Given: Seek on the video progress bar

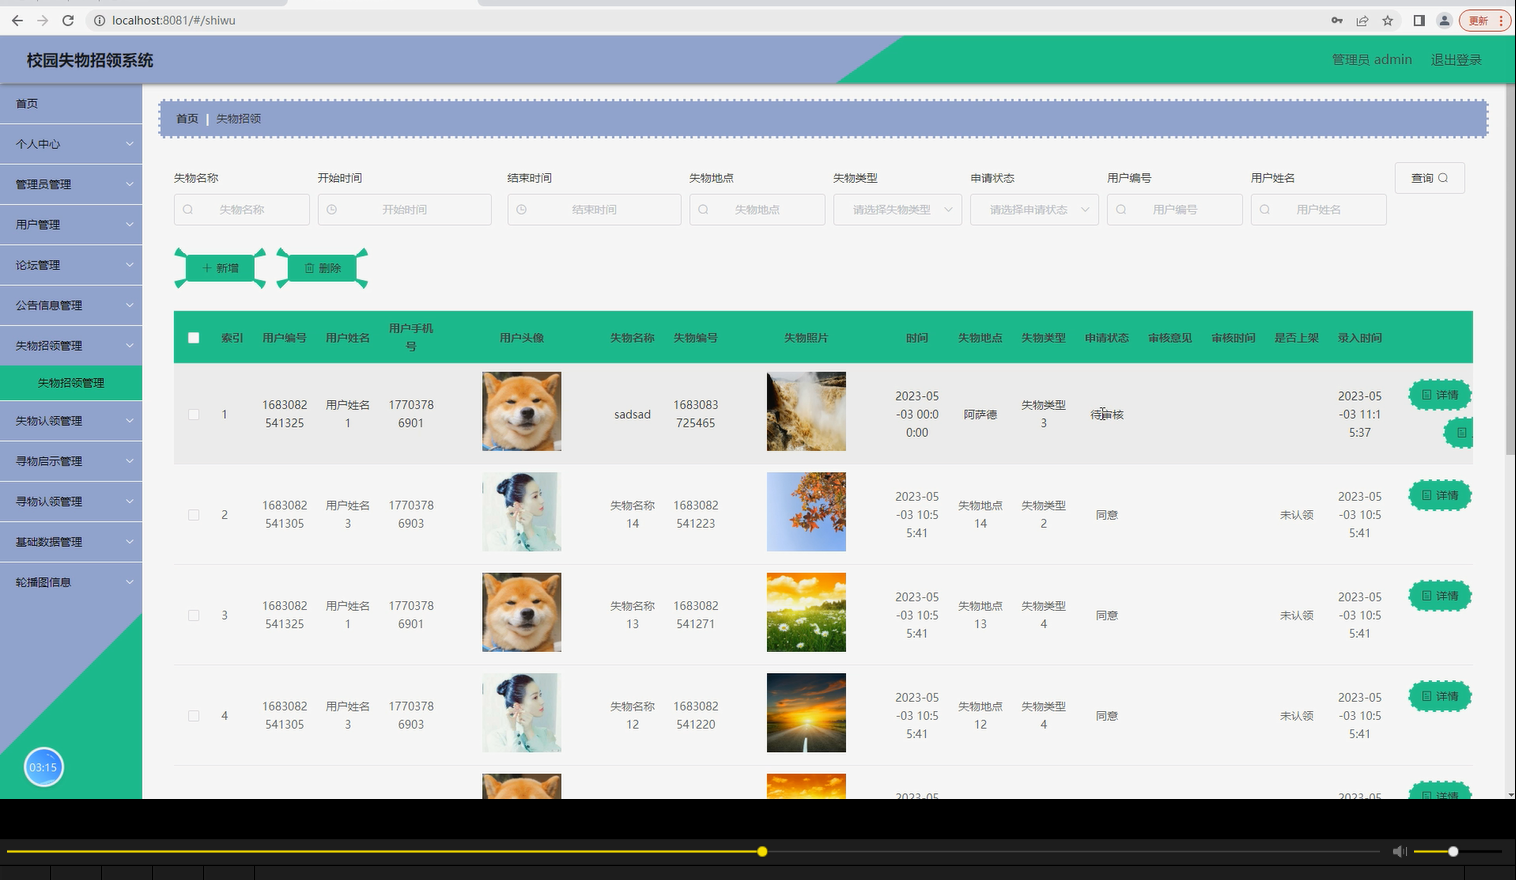Looking at the screenshot, I should click(694, 851).
